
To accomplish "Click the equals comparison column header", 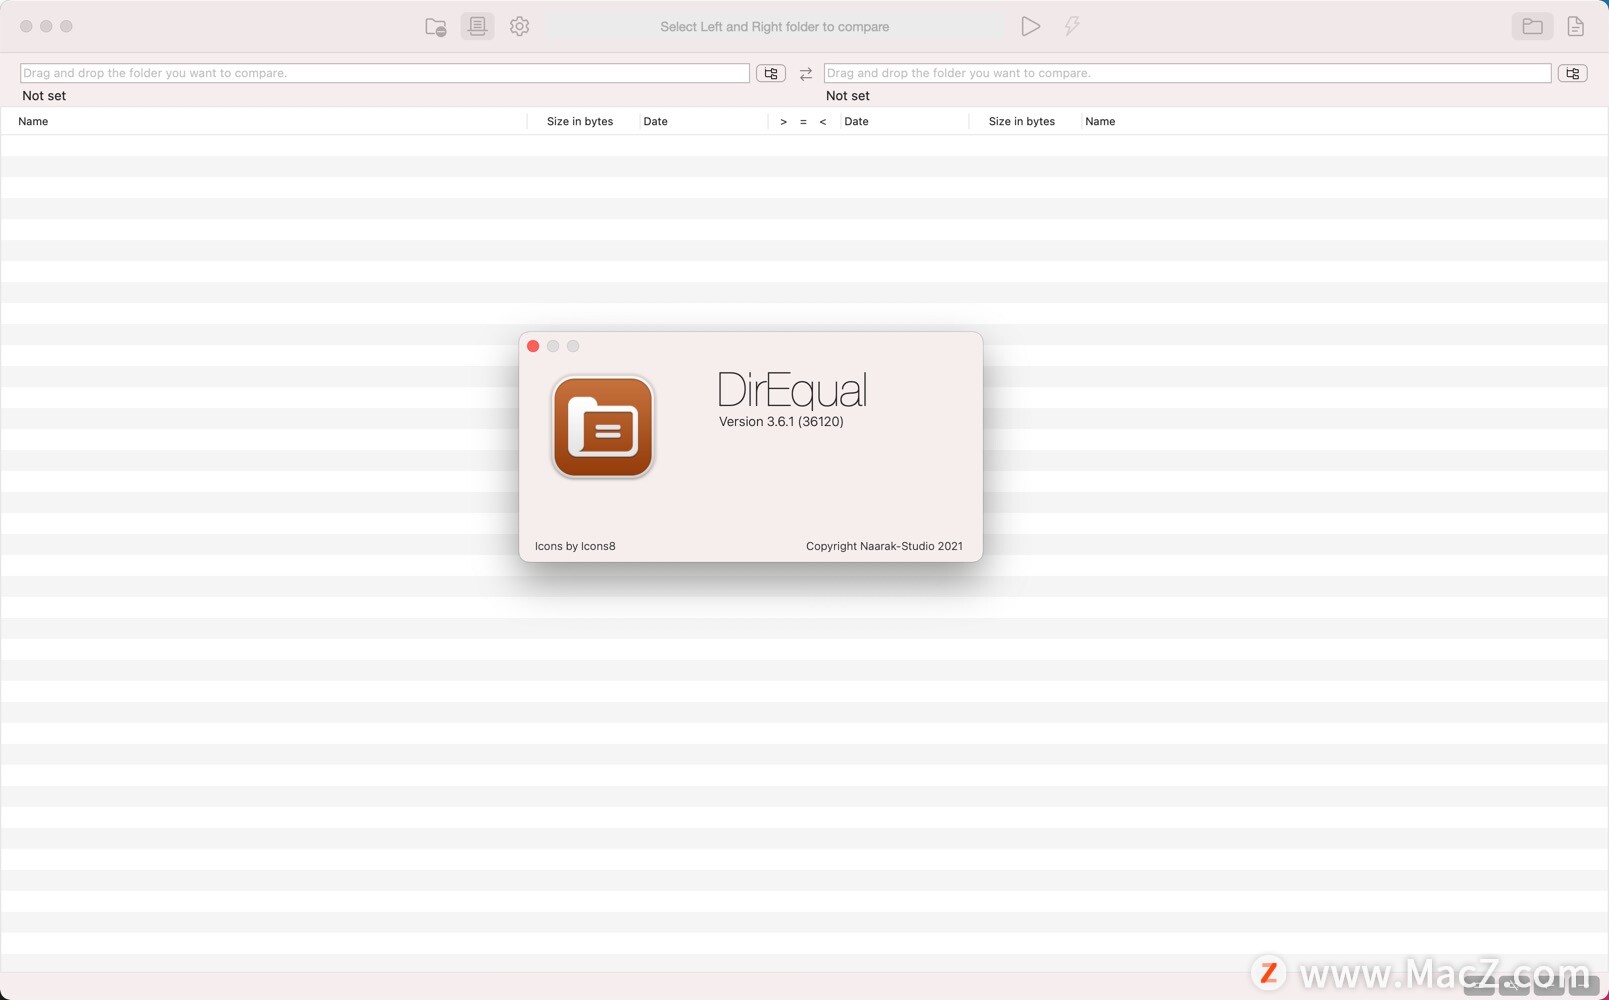I will point(803,122).
